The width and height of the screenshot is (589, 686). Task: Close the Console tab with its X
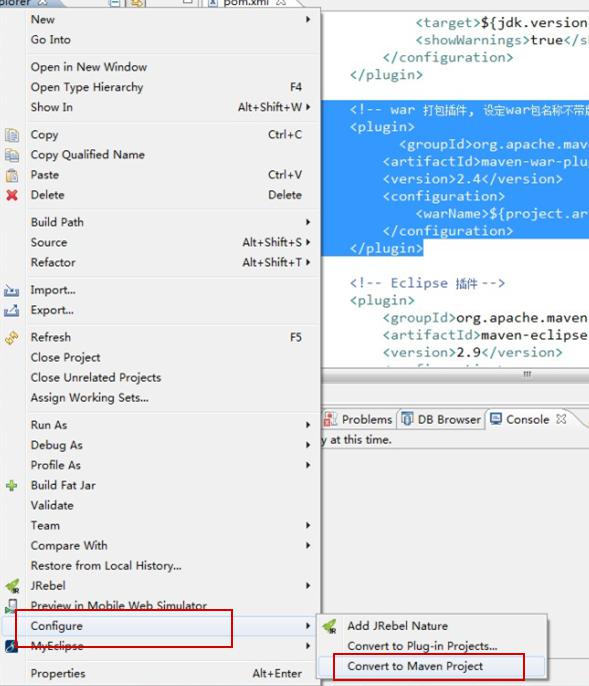click(x=561, y=419)
